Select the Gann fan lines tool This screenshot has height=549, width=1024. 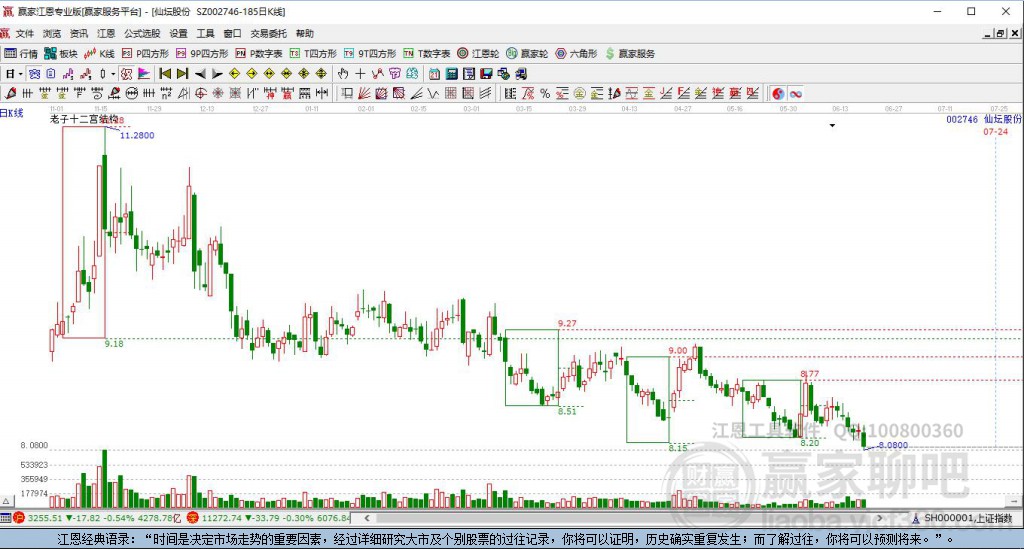point(364,93)
